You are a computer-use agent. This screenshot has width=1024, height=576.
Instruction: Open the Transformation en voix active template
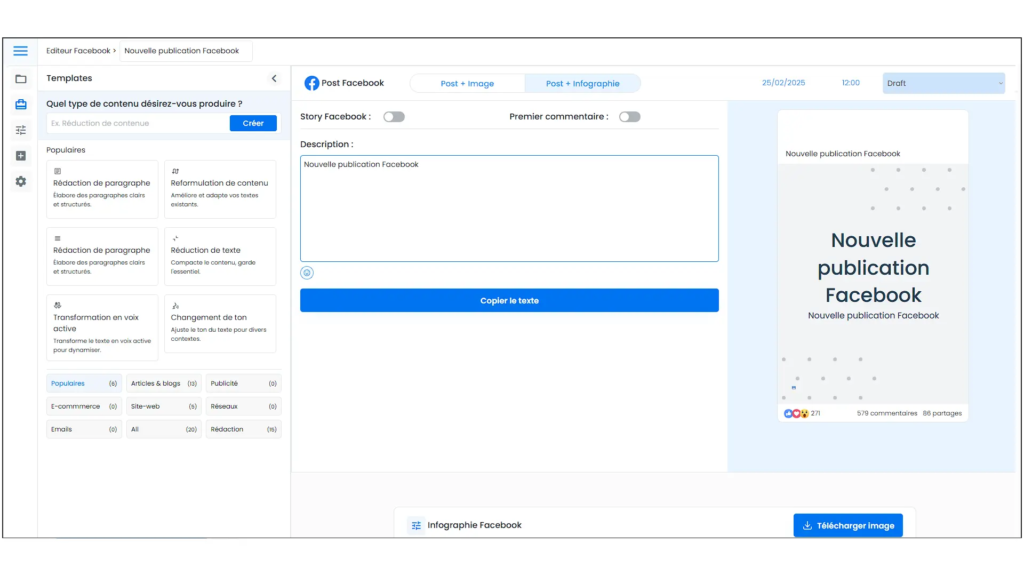[102, 327]
